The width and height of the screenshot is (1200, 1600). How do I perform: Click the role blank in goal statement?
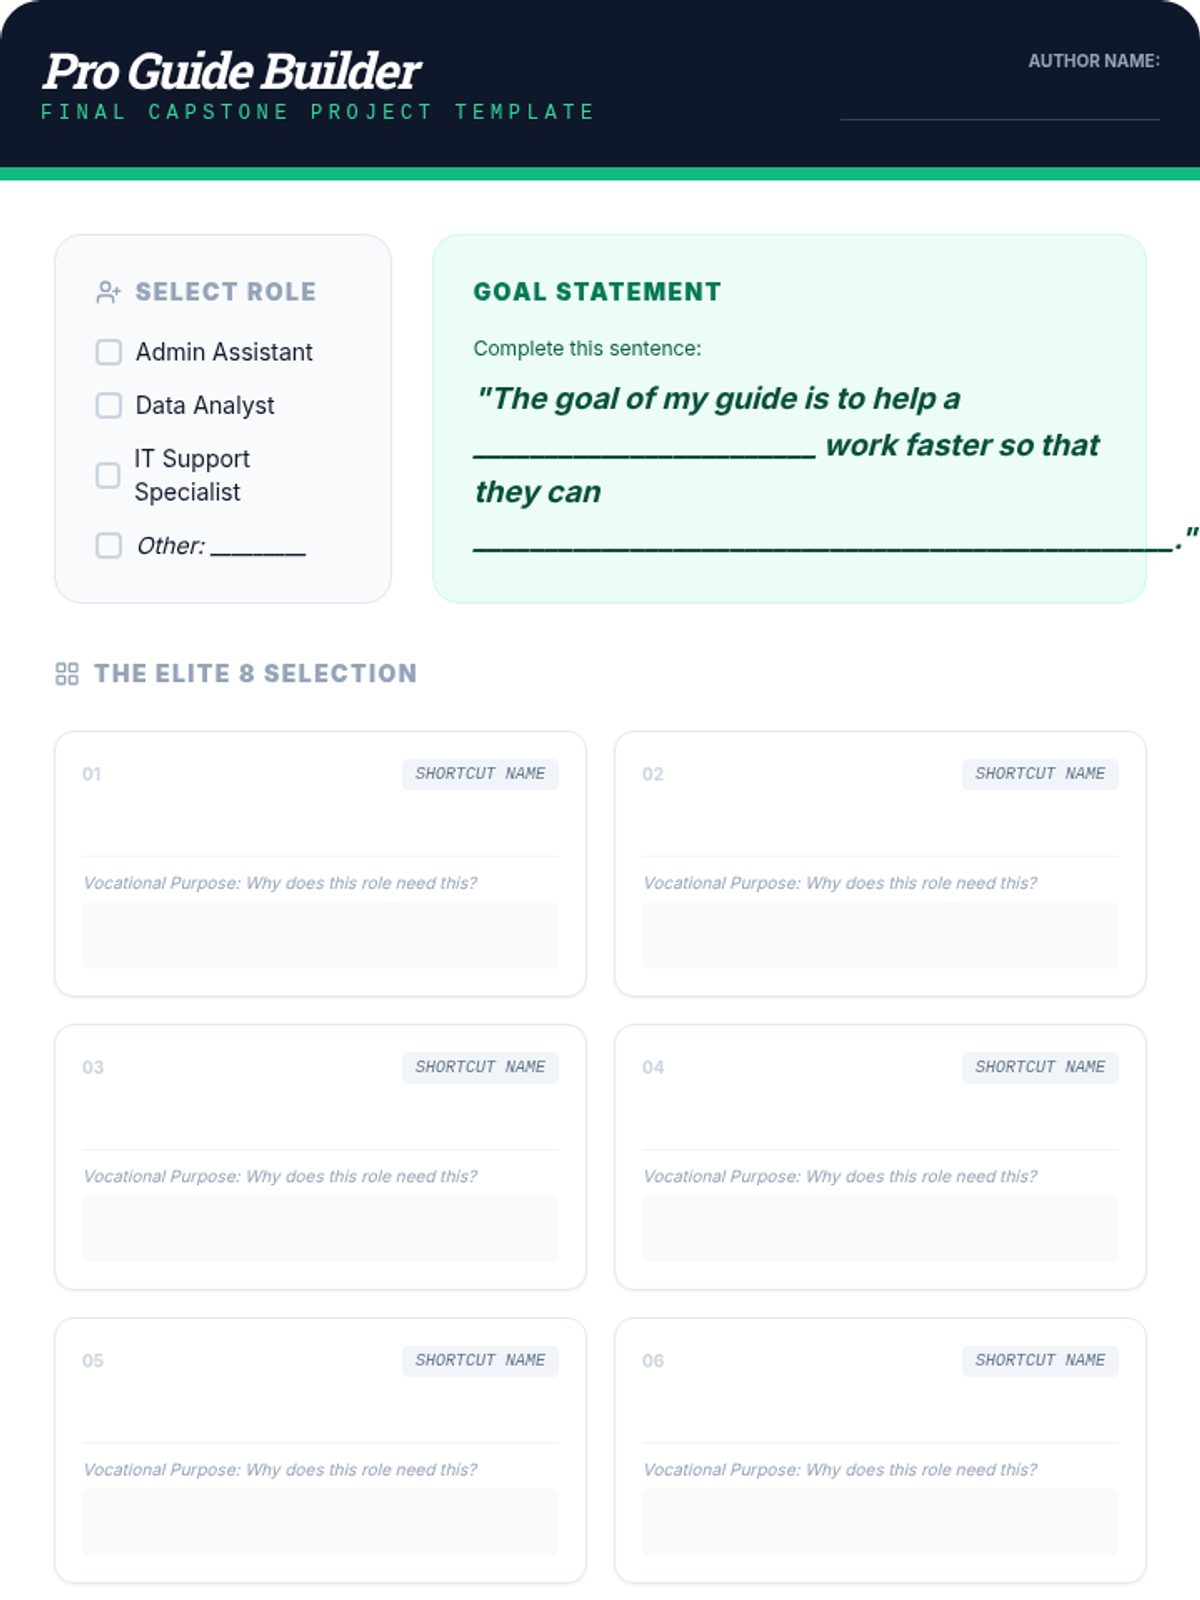[x=645, y=447]
